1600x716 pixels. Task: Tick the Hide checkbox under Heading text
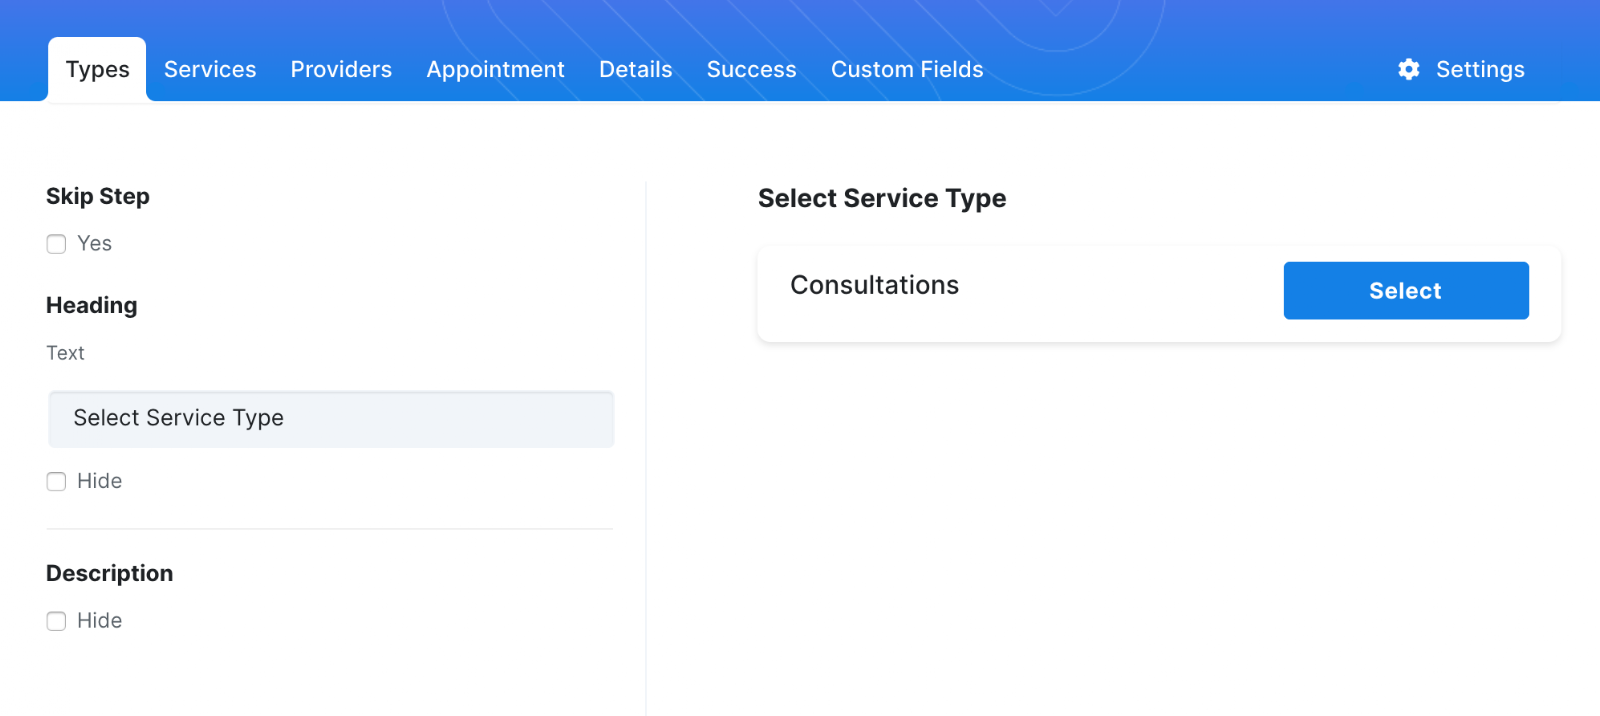(x=56, y=482)
